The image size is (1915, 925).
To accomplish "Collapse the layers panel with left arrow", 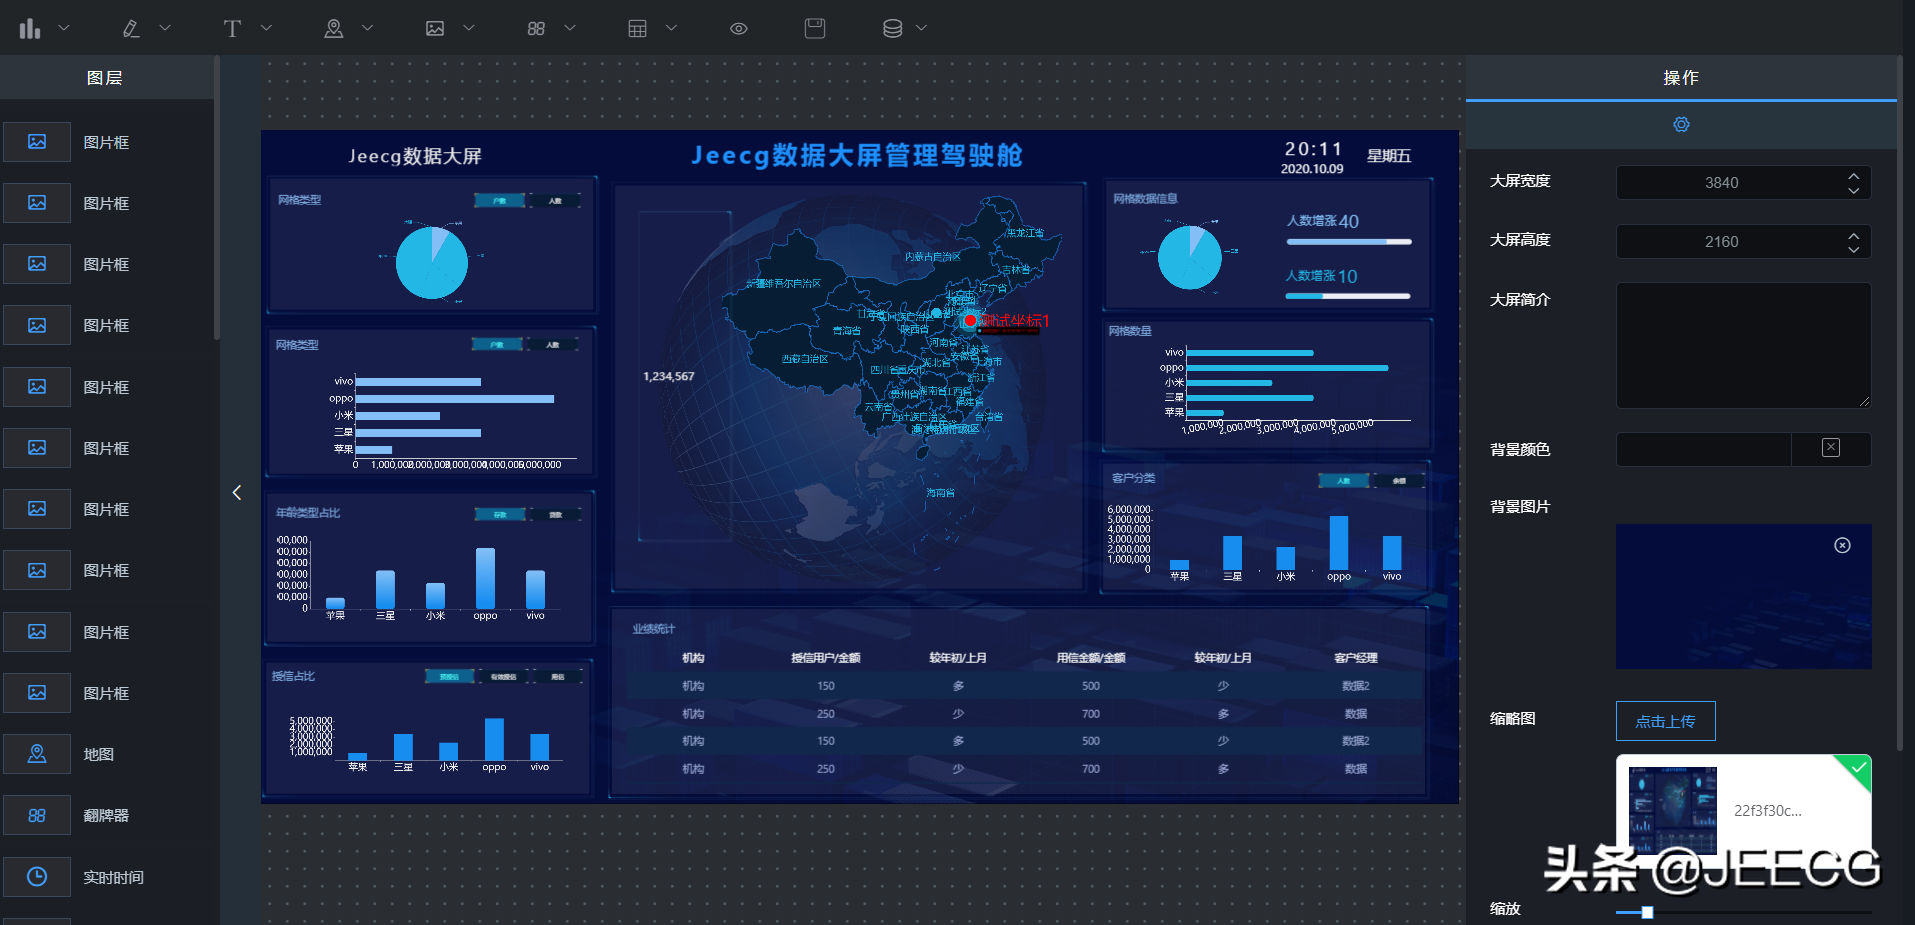I will 237,492.
